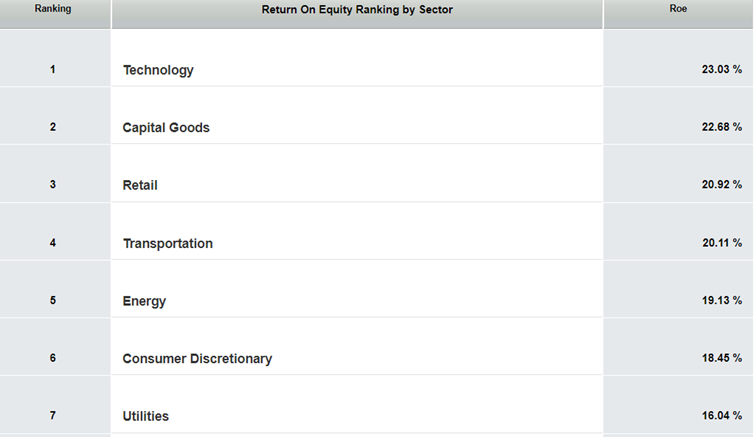Click the 19.13 % Energy Roe value

point(721,300)
